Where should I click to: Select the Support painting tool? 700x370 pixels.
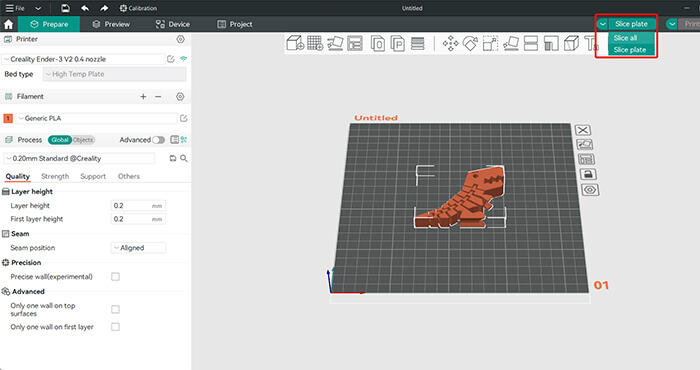pyautogui.click(x=551, y=43)
